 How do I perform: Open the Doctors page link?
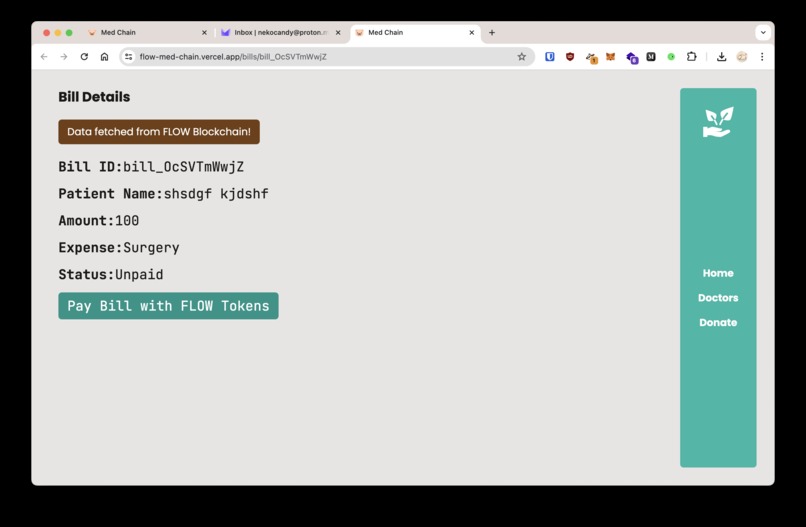(718, 298)
